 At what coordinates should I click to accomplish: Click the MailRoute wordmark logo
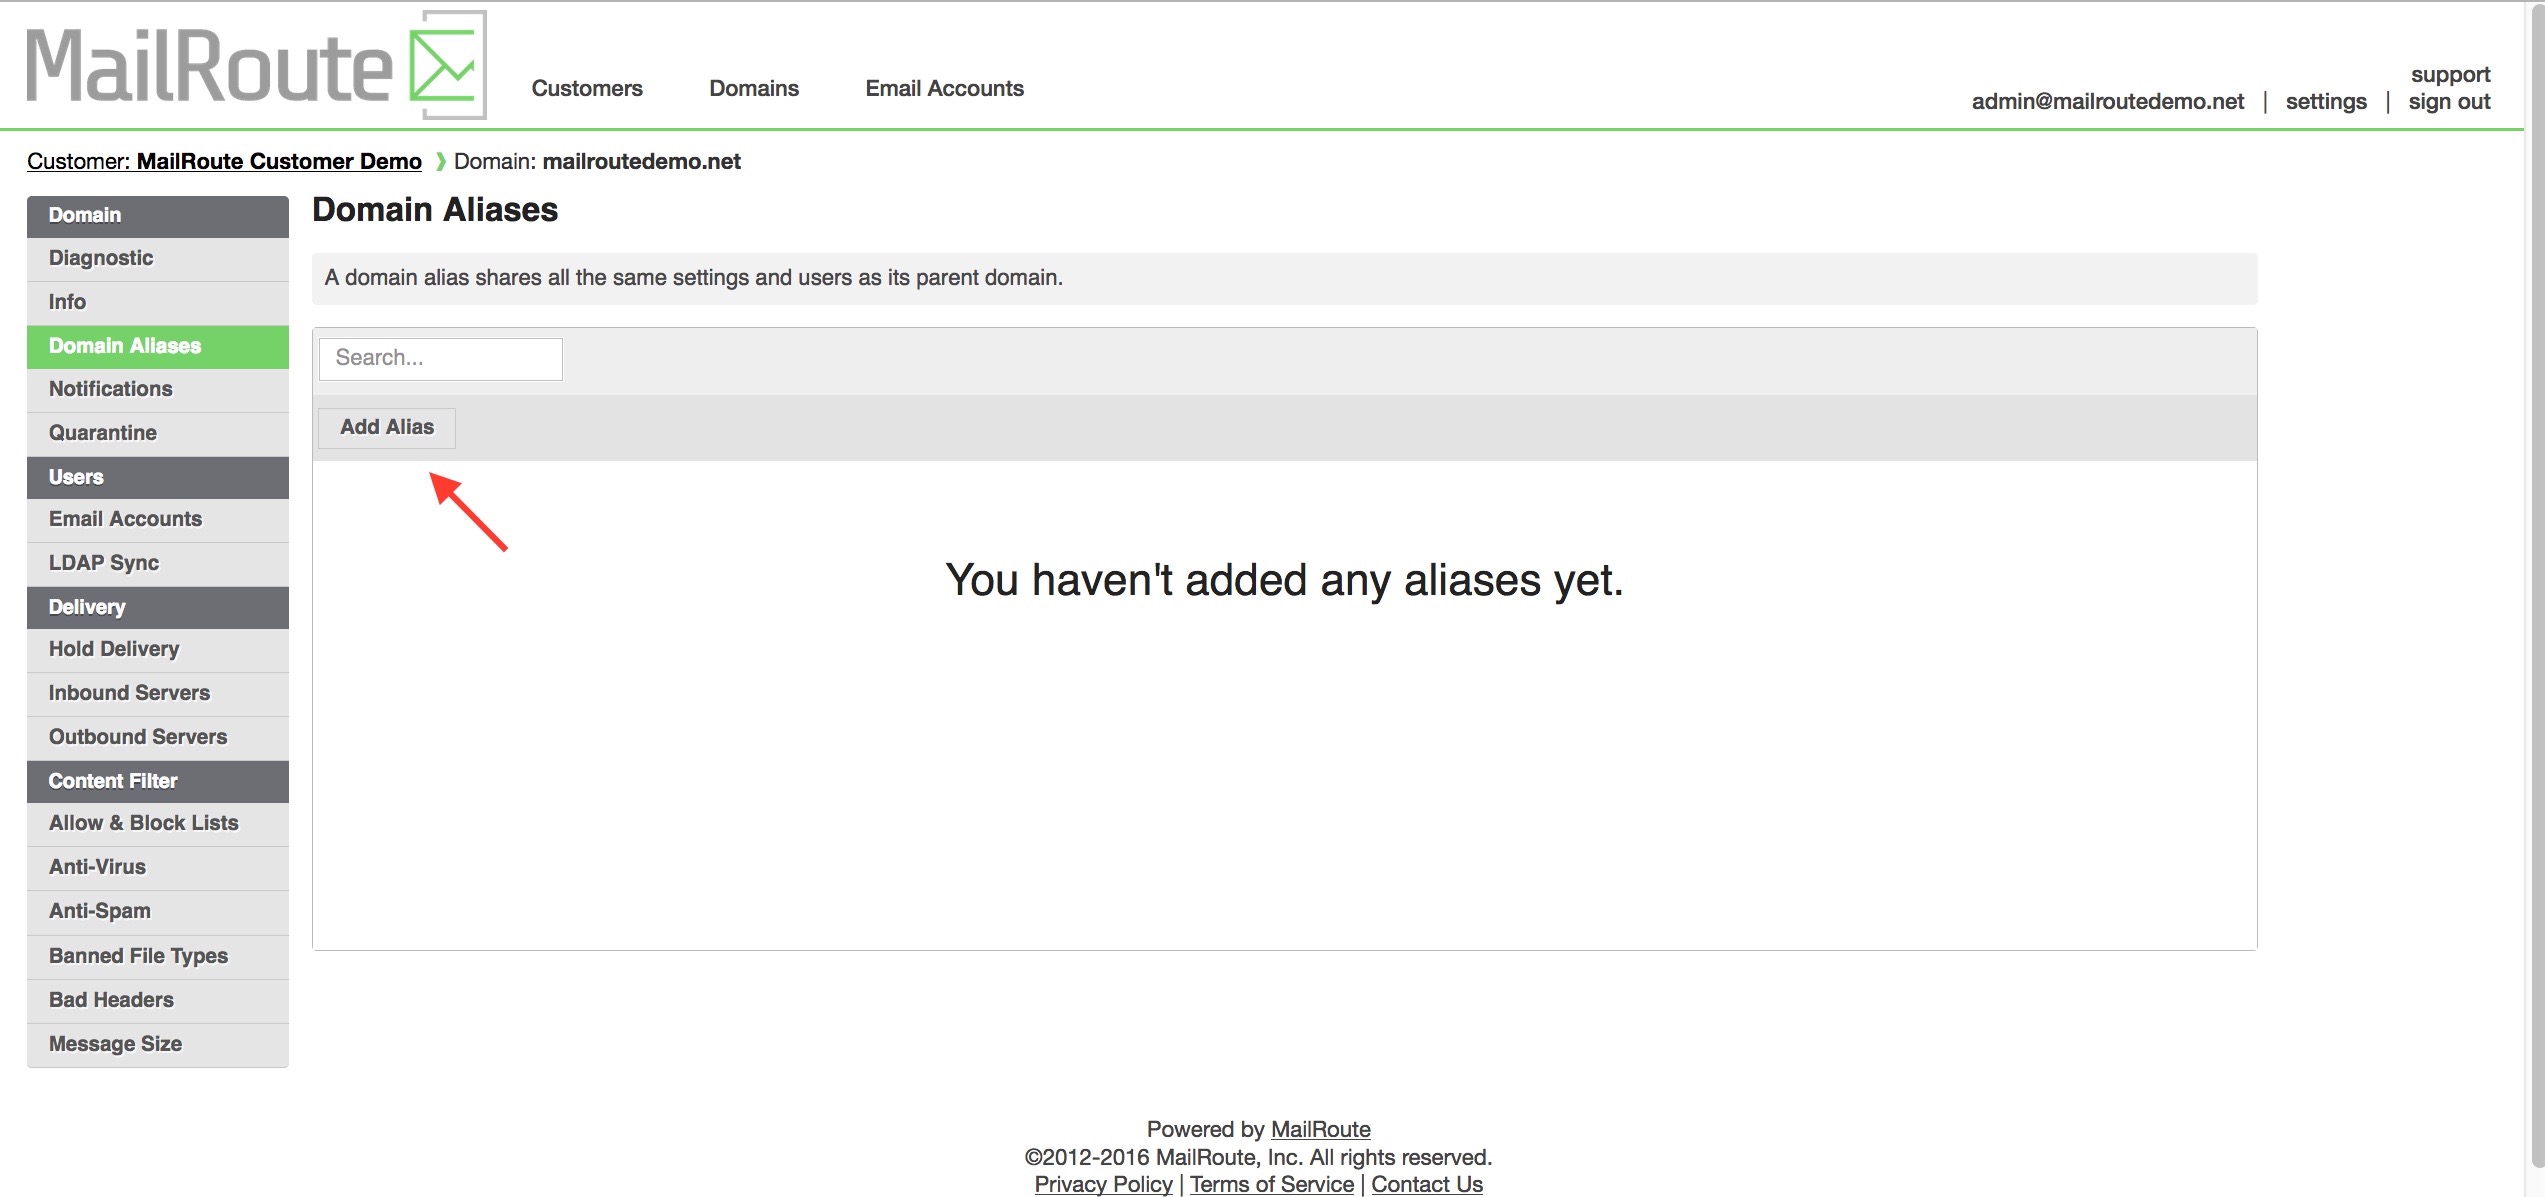pos(209,66)
